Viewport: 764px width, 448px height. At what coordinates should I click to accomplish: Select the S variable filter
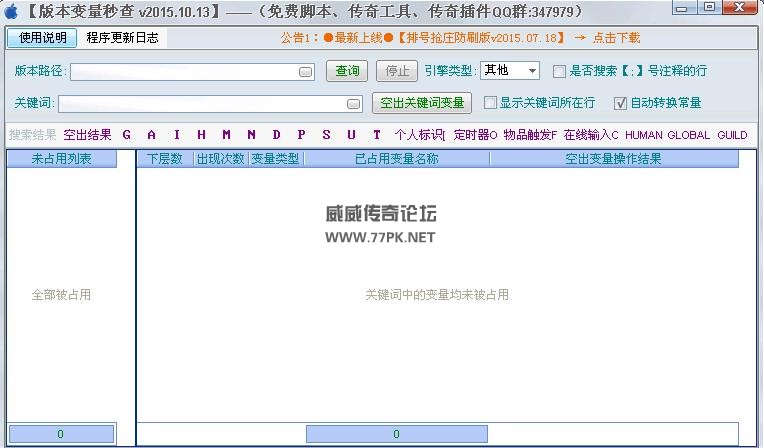tap(326, 135)
